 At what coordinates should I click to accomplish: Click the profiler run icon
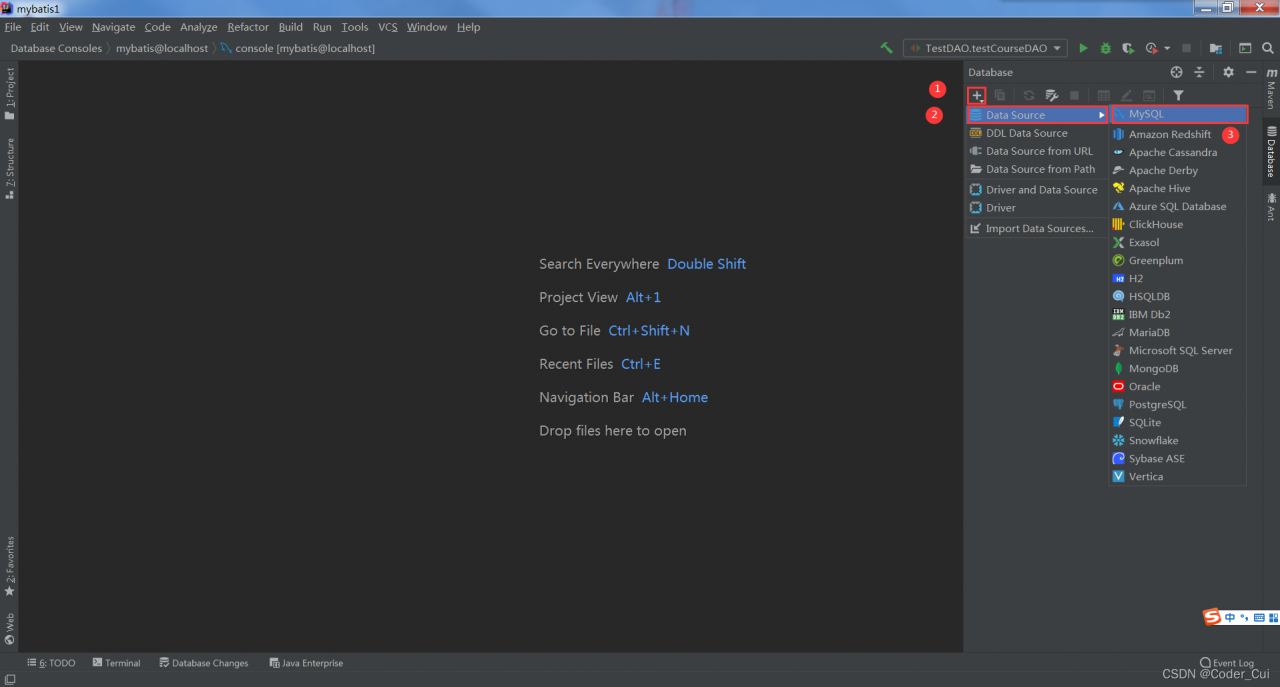click(x=1151, y=48)
